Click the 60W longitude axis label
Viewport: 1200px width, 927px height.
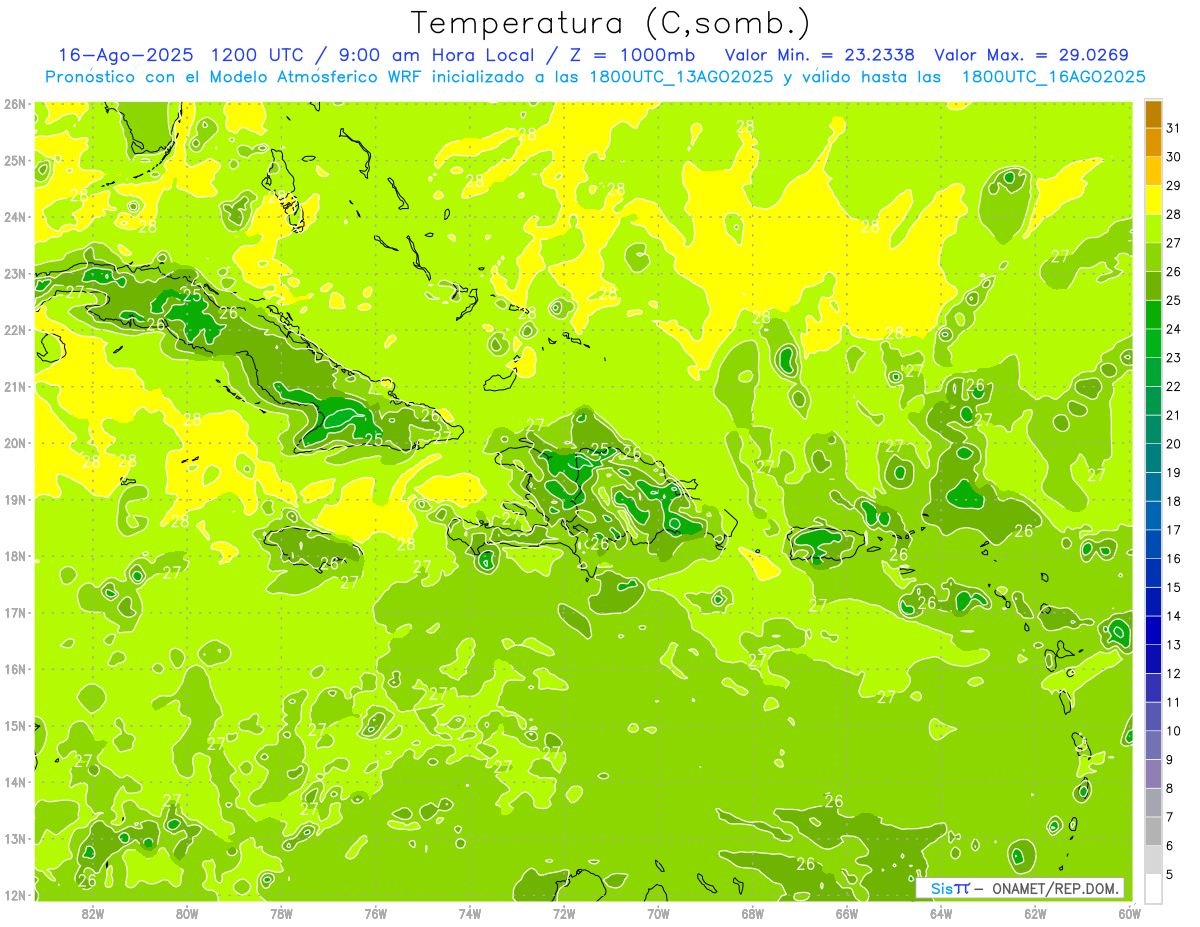click(1128, 914)
